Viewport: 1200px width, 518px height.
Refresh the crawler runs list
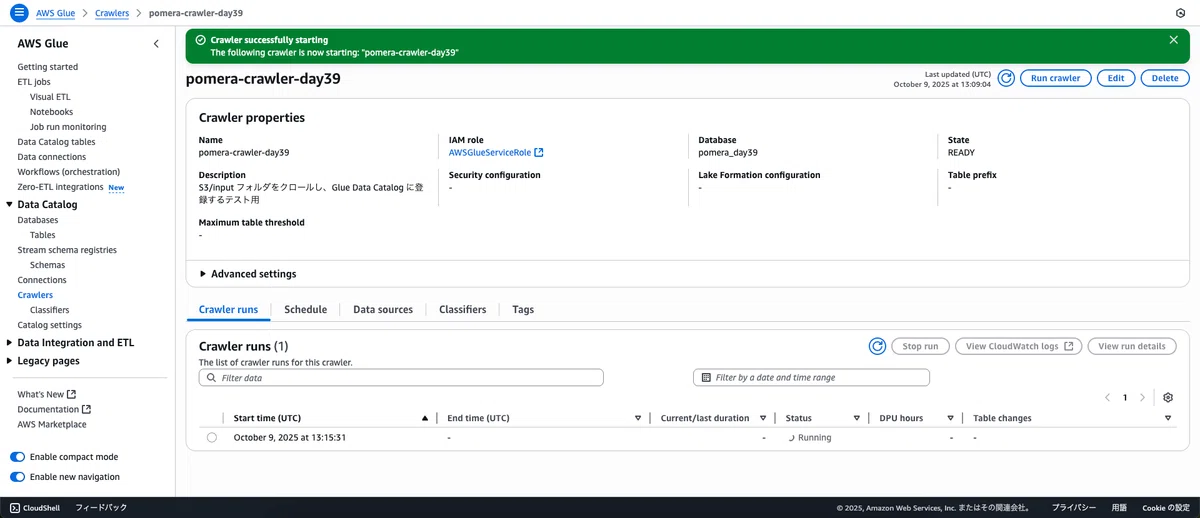click(x=877, y=346)
